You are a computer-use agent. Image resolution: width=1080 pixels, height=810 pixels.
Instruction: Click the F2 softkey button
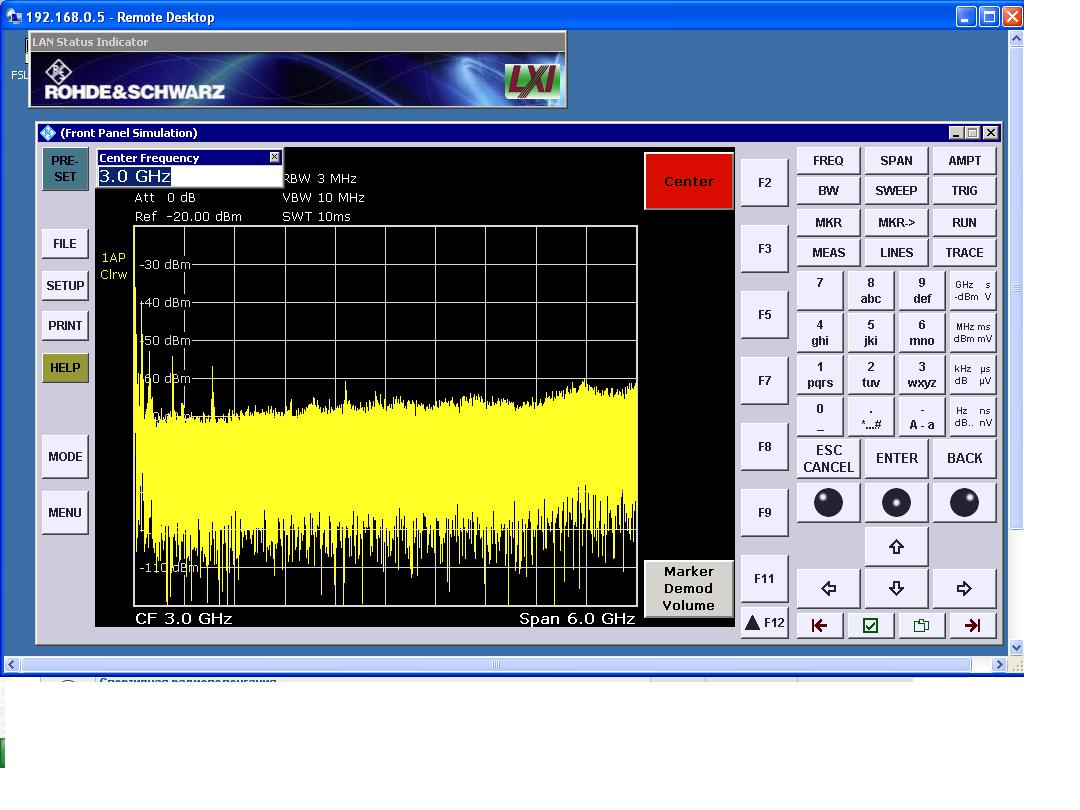[765, 183]
